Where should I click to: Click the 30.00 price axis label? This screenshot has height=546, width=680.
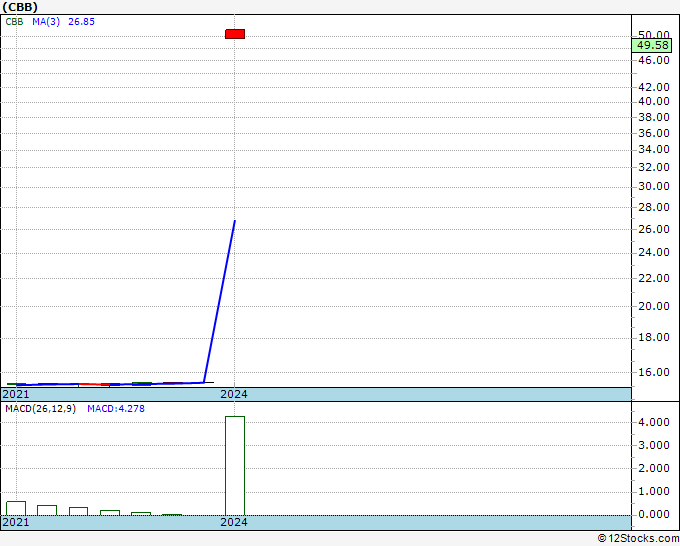click(x=654, y=186)
